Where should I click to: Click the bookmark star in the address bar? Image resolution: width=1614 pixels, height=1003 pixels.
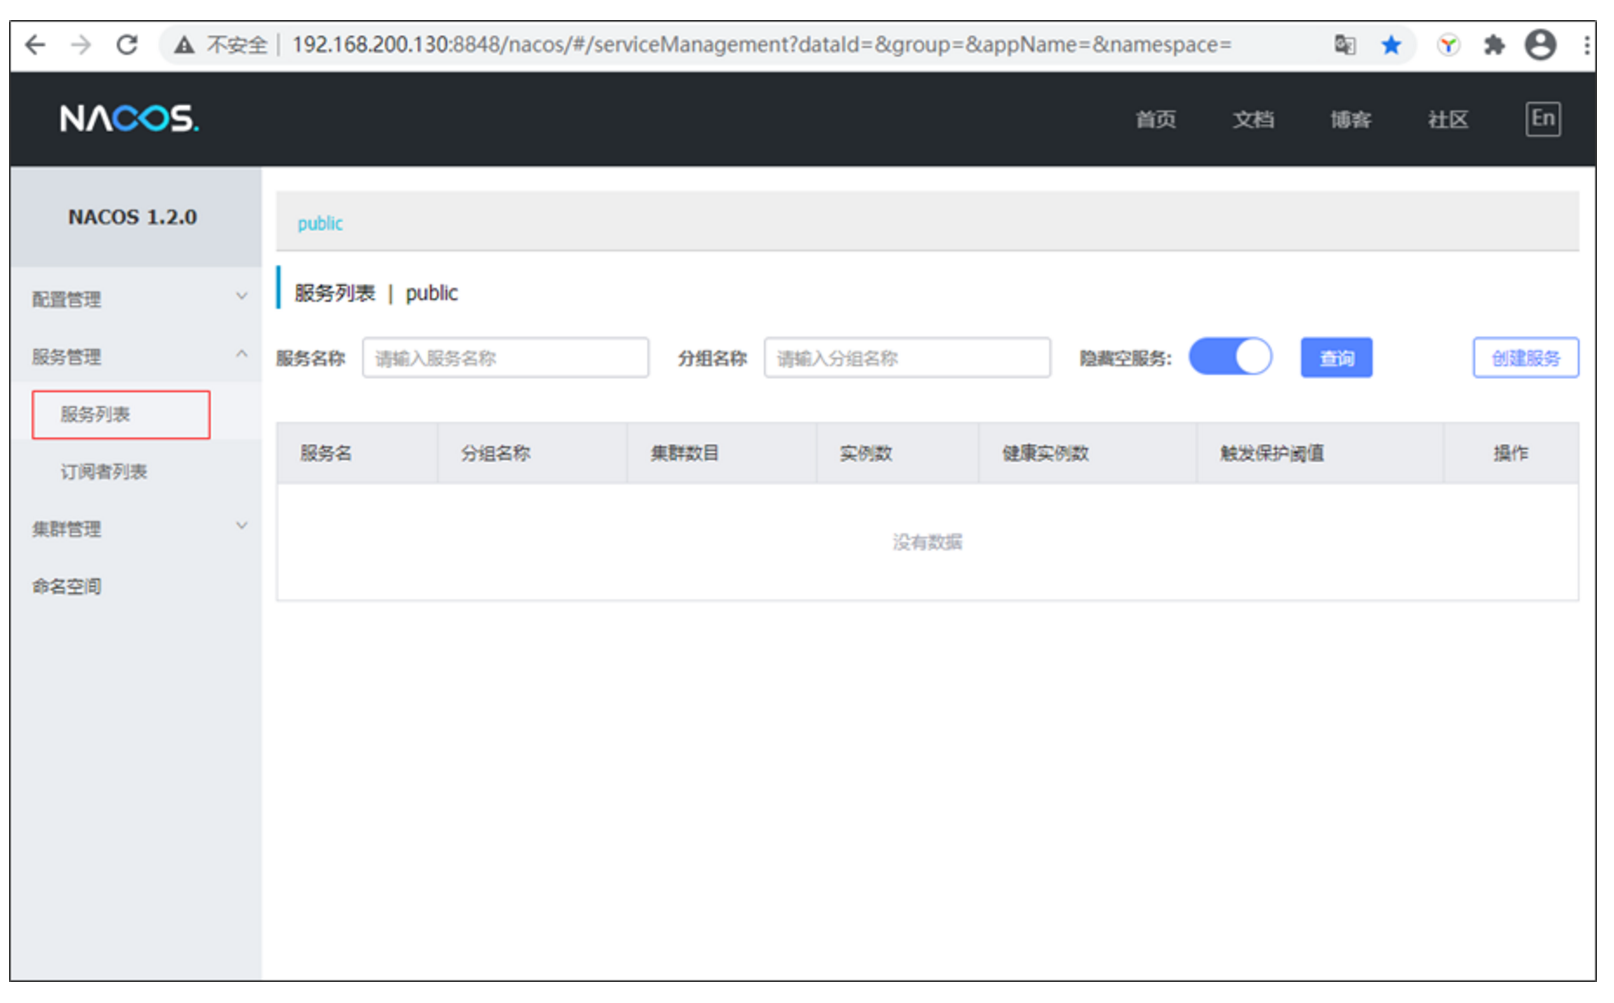pos(1392,44)
